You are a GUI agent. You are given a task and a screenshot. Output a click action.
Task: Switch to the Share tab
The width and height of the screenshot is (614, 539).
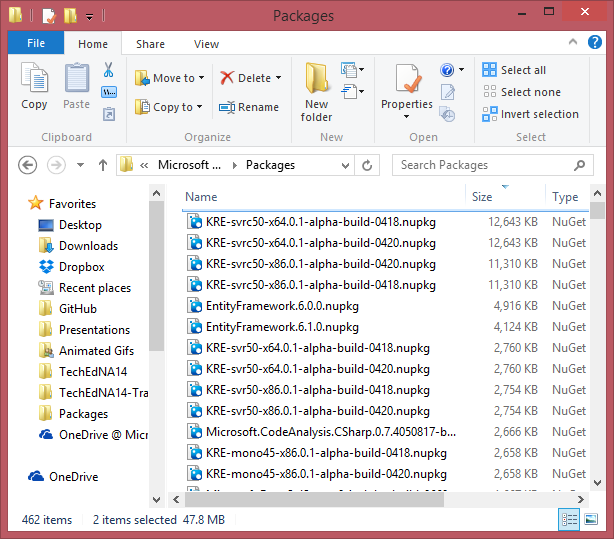[x=150, y=44]
